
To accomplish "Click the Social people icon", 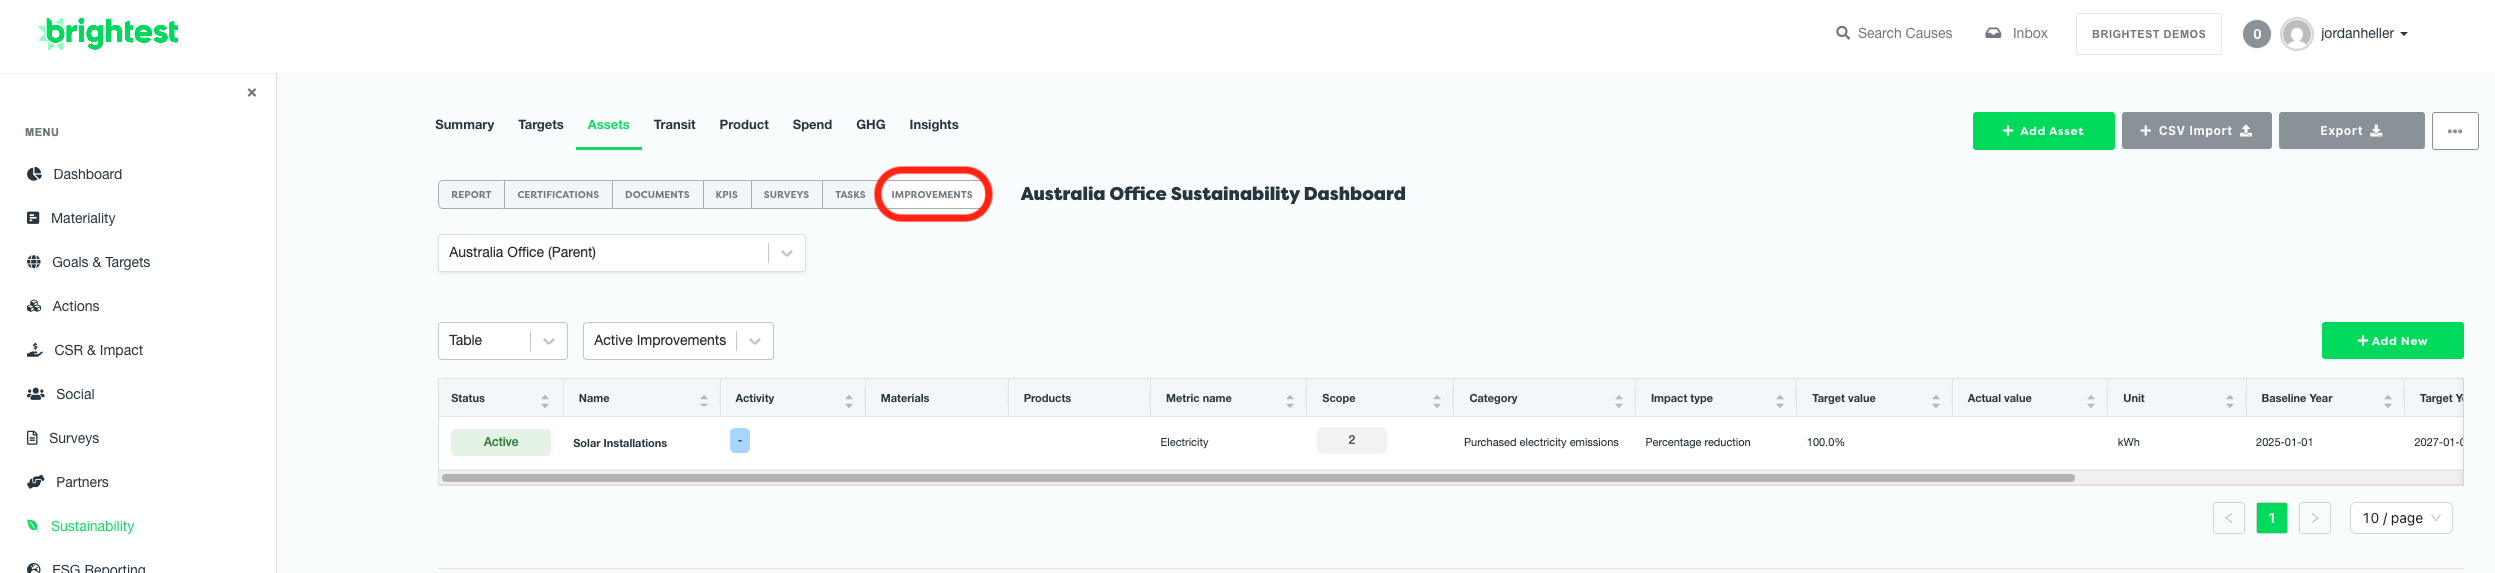I will [x=36, y=394].
